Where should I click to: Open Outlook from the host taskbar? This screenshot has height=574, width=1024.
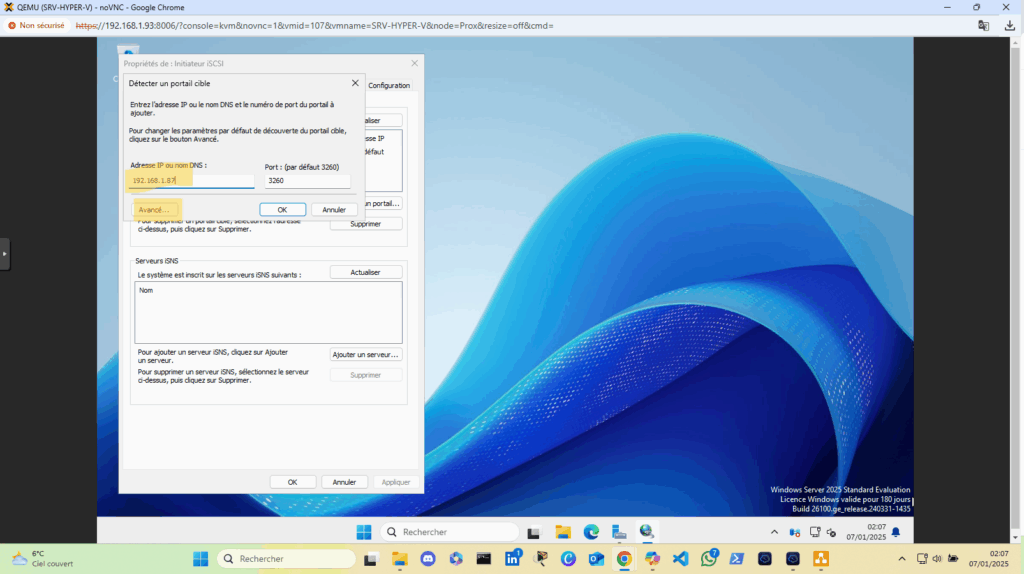[596, 559]
